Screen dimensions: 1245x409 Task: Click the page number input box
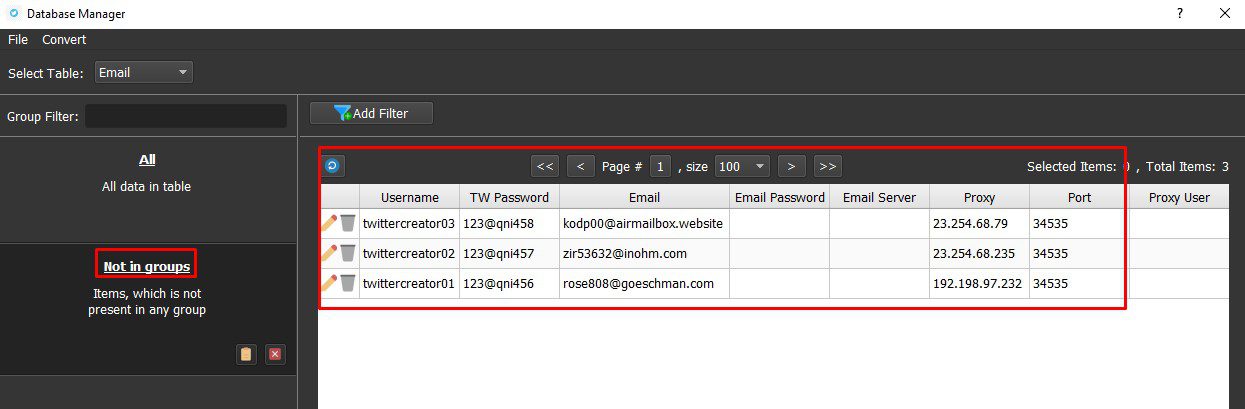point(660,166)
